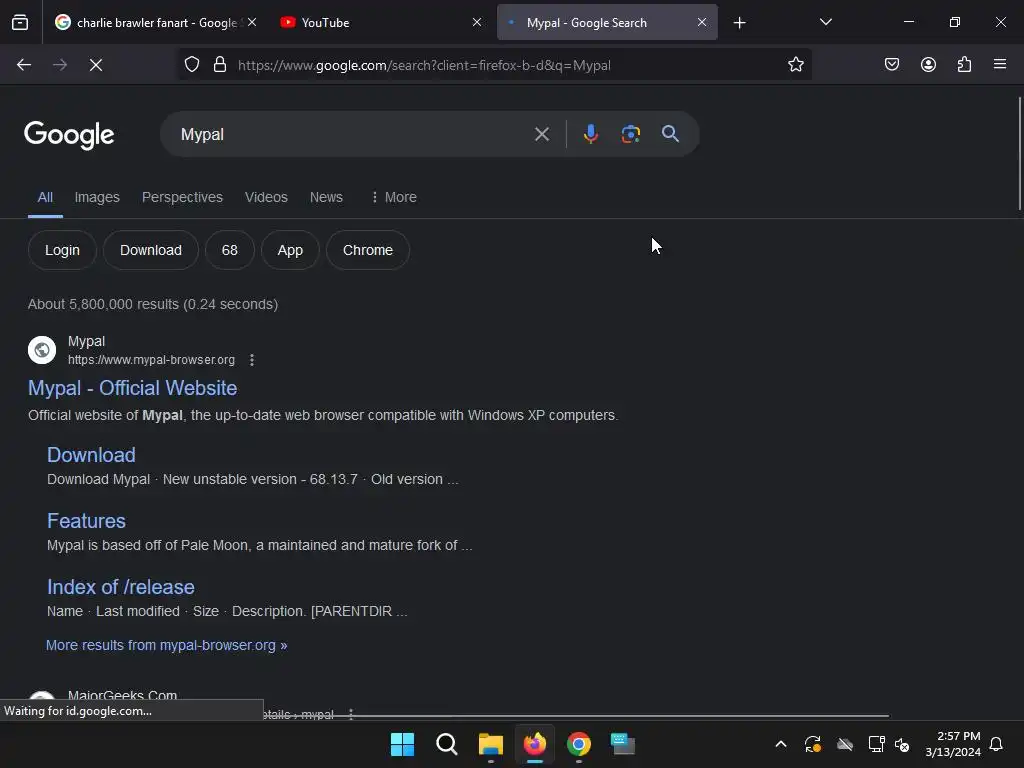This screenshot has width=1024, height=768.
Task: Go to Google home via logo
Action: (x=69, y=135)
